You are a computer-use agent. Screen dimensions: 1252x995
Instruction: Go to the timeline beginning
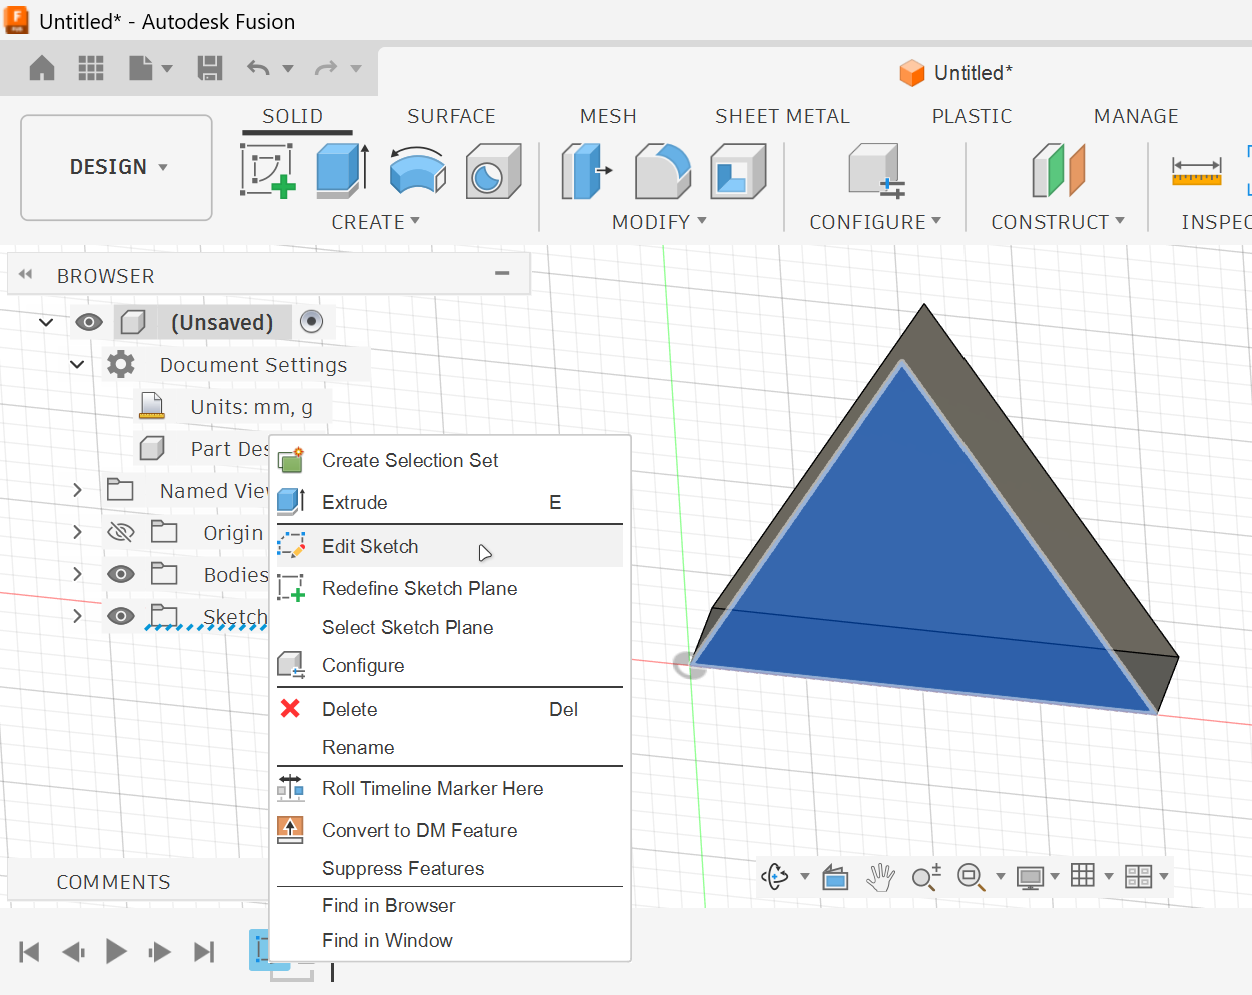(29, 952)
